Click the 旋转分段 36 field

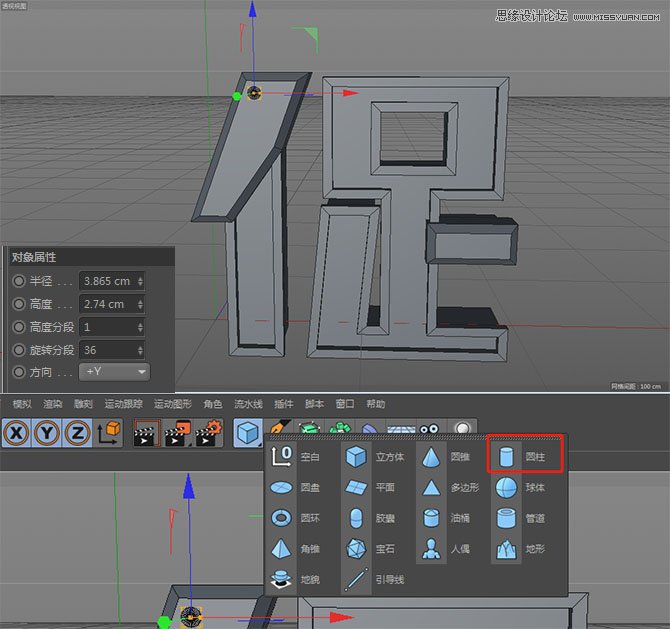tap(112, 350)
